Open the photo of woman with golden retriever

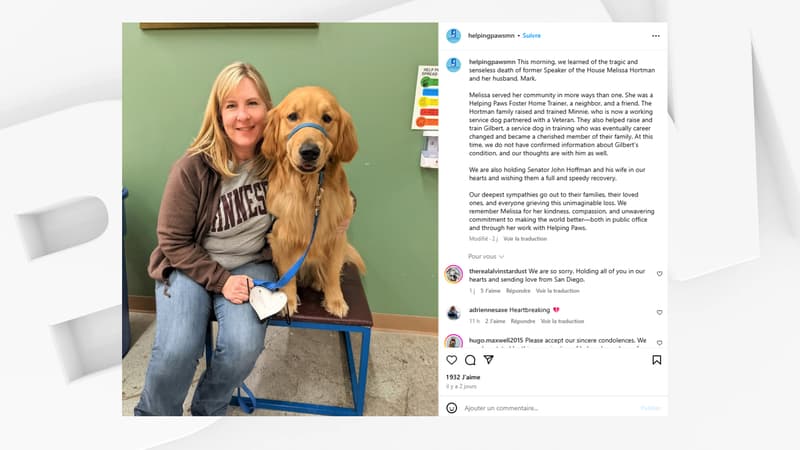[280, 219]
